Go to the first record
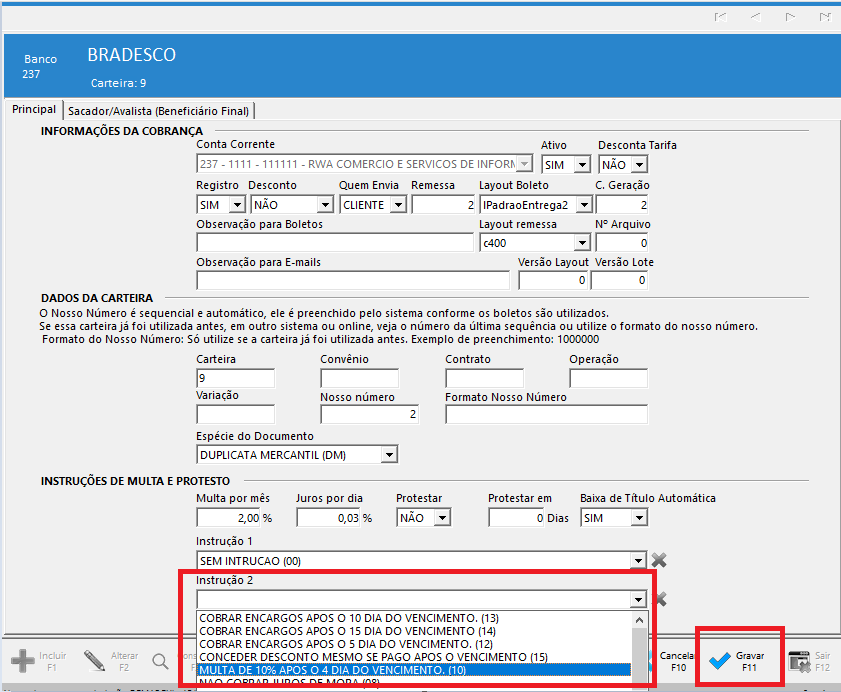The width and height of the screenshot is (841, 692). 720,17
